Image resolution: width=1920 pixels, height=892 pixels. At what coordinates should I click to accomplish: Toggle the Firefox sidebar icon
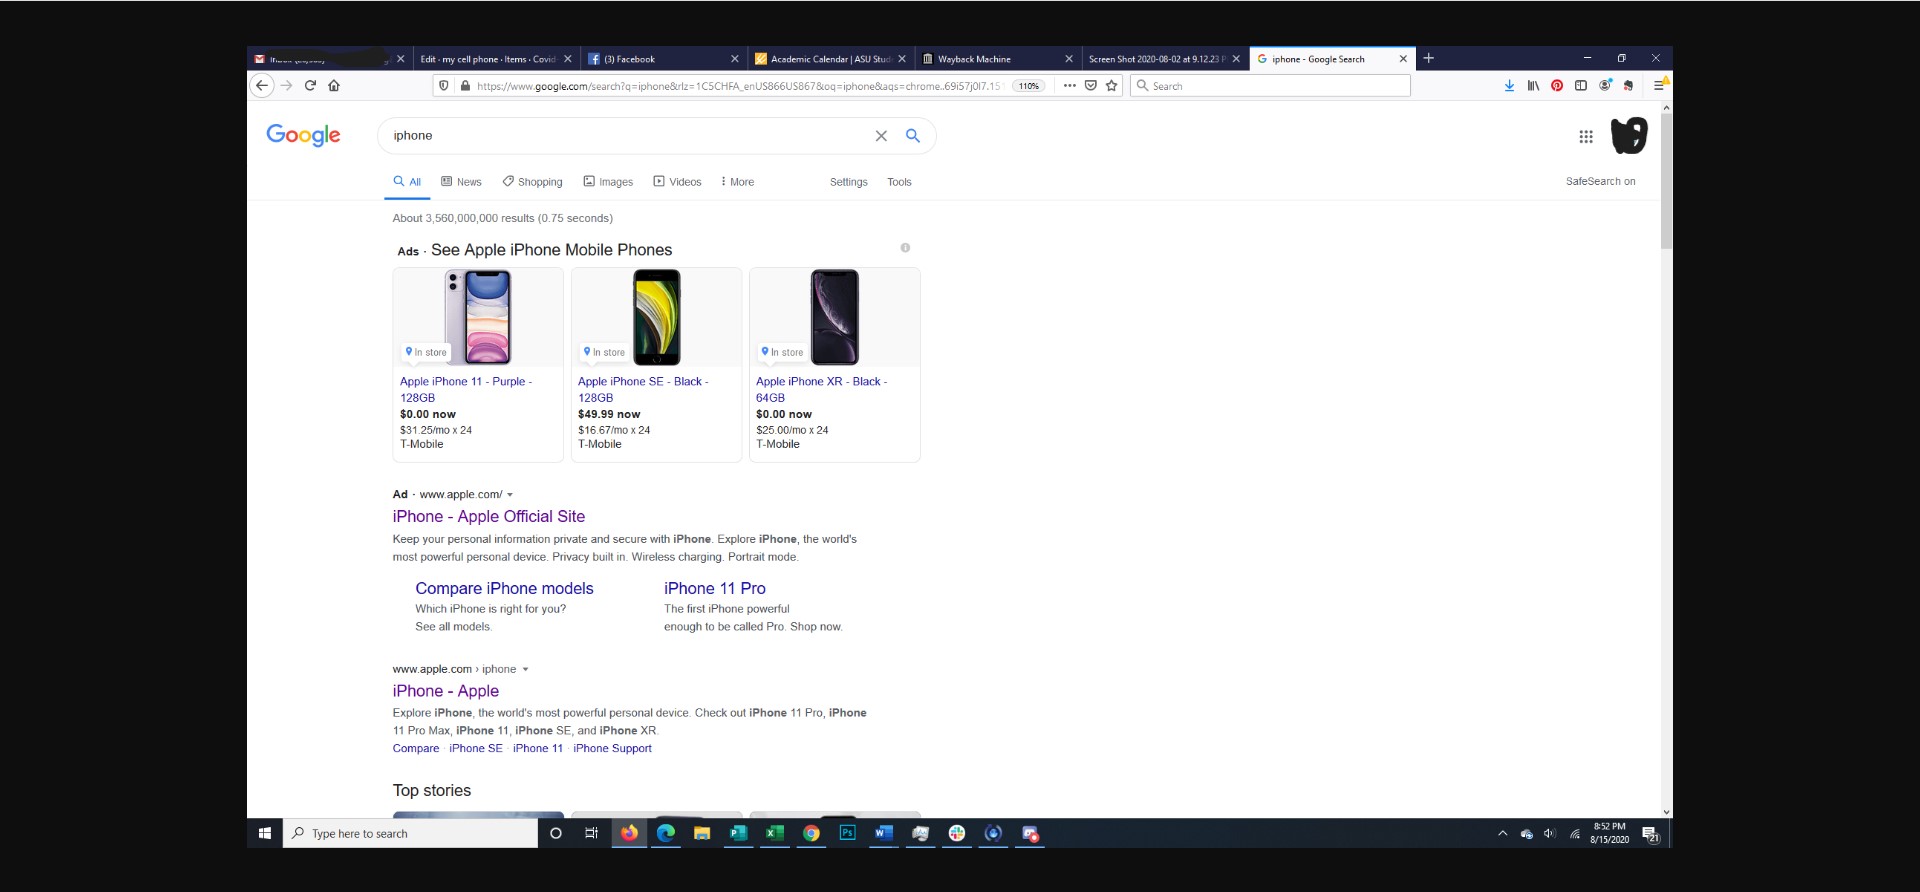click(x=1581, y=86)
